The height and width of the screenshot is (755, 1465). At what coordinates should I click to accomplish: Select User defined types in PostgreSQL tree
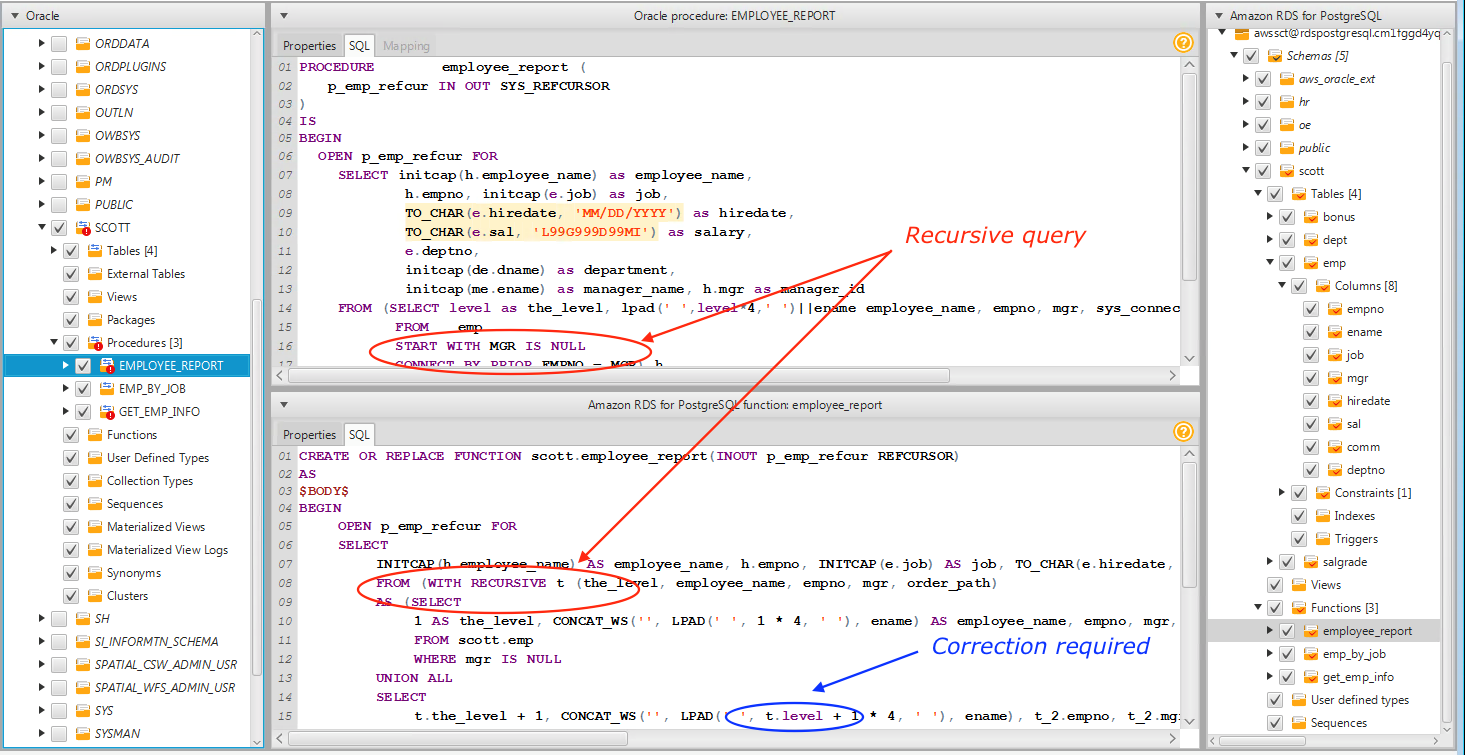point(1360,700)
